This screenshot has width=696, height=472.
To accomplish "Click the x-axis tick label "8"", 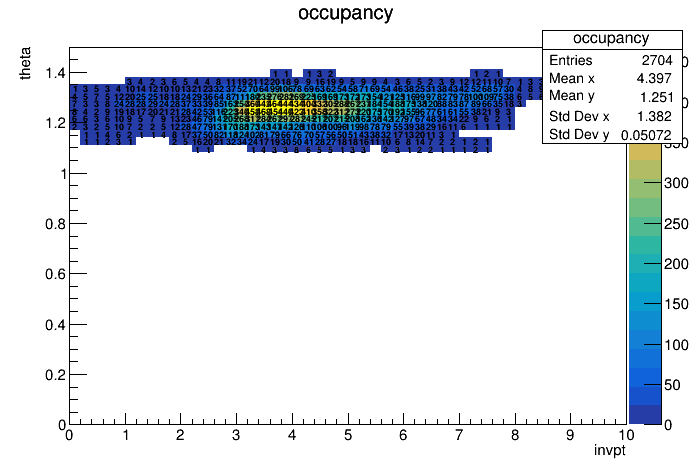I will tap(515, 435).
